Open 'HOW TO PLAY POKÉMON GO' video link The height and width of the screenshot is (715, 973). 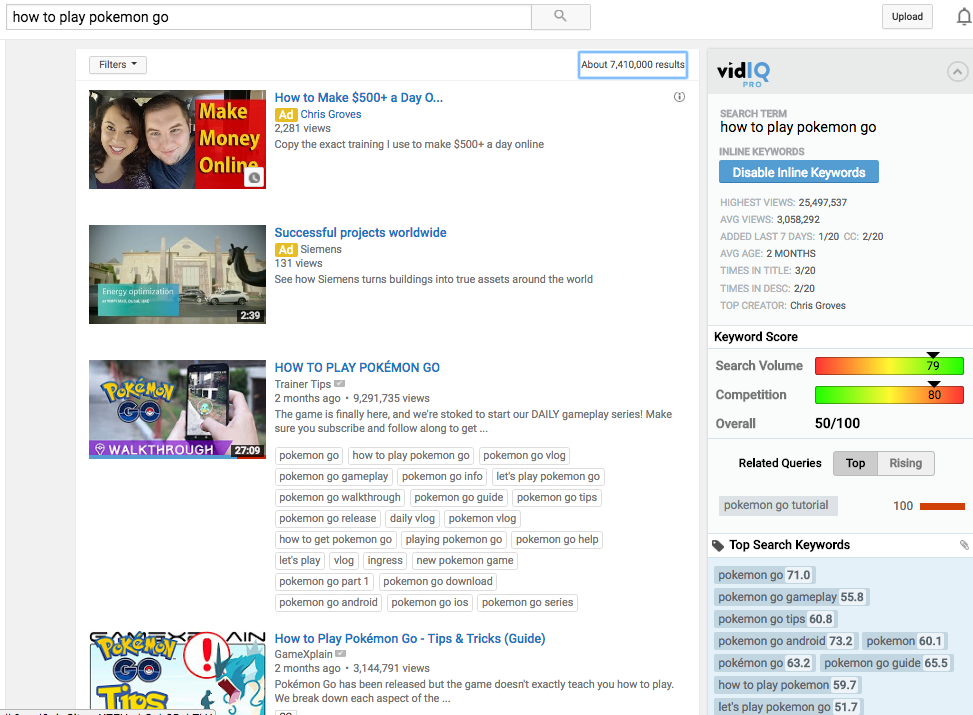click(x=357, y=367)
